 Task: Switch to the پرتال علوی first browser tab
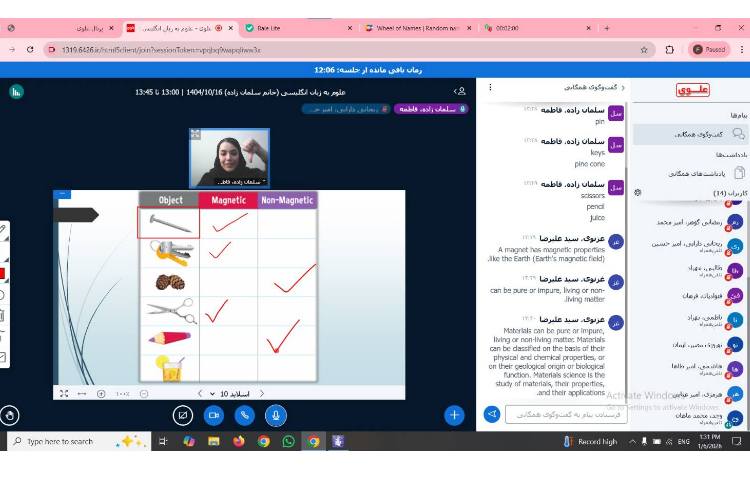point(62,28)
